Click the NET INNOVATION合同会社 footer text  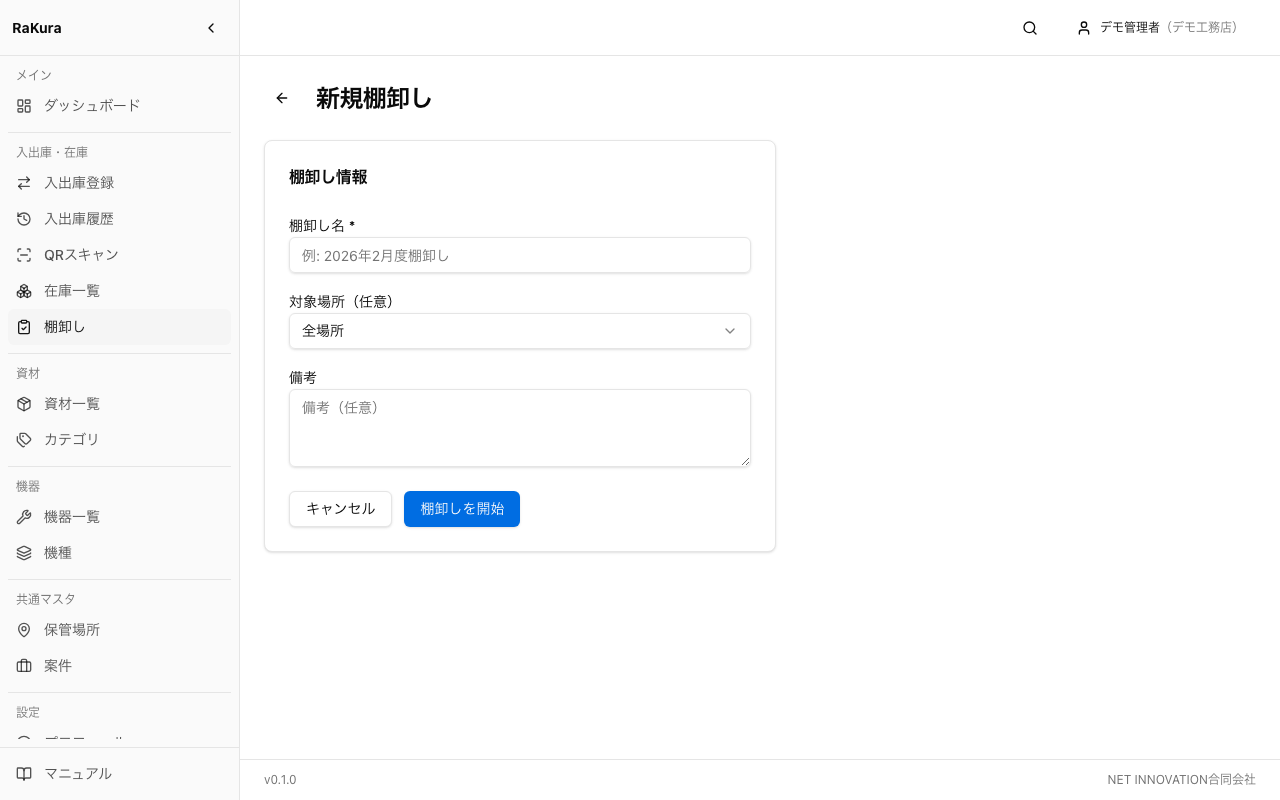click(1181, 780)
